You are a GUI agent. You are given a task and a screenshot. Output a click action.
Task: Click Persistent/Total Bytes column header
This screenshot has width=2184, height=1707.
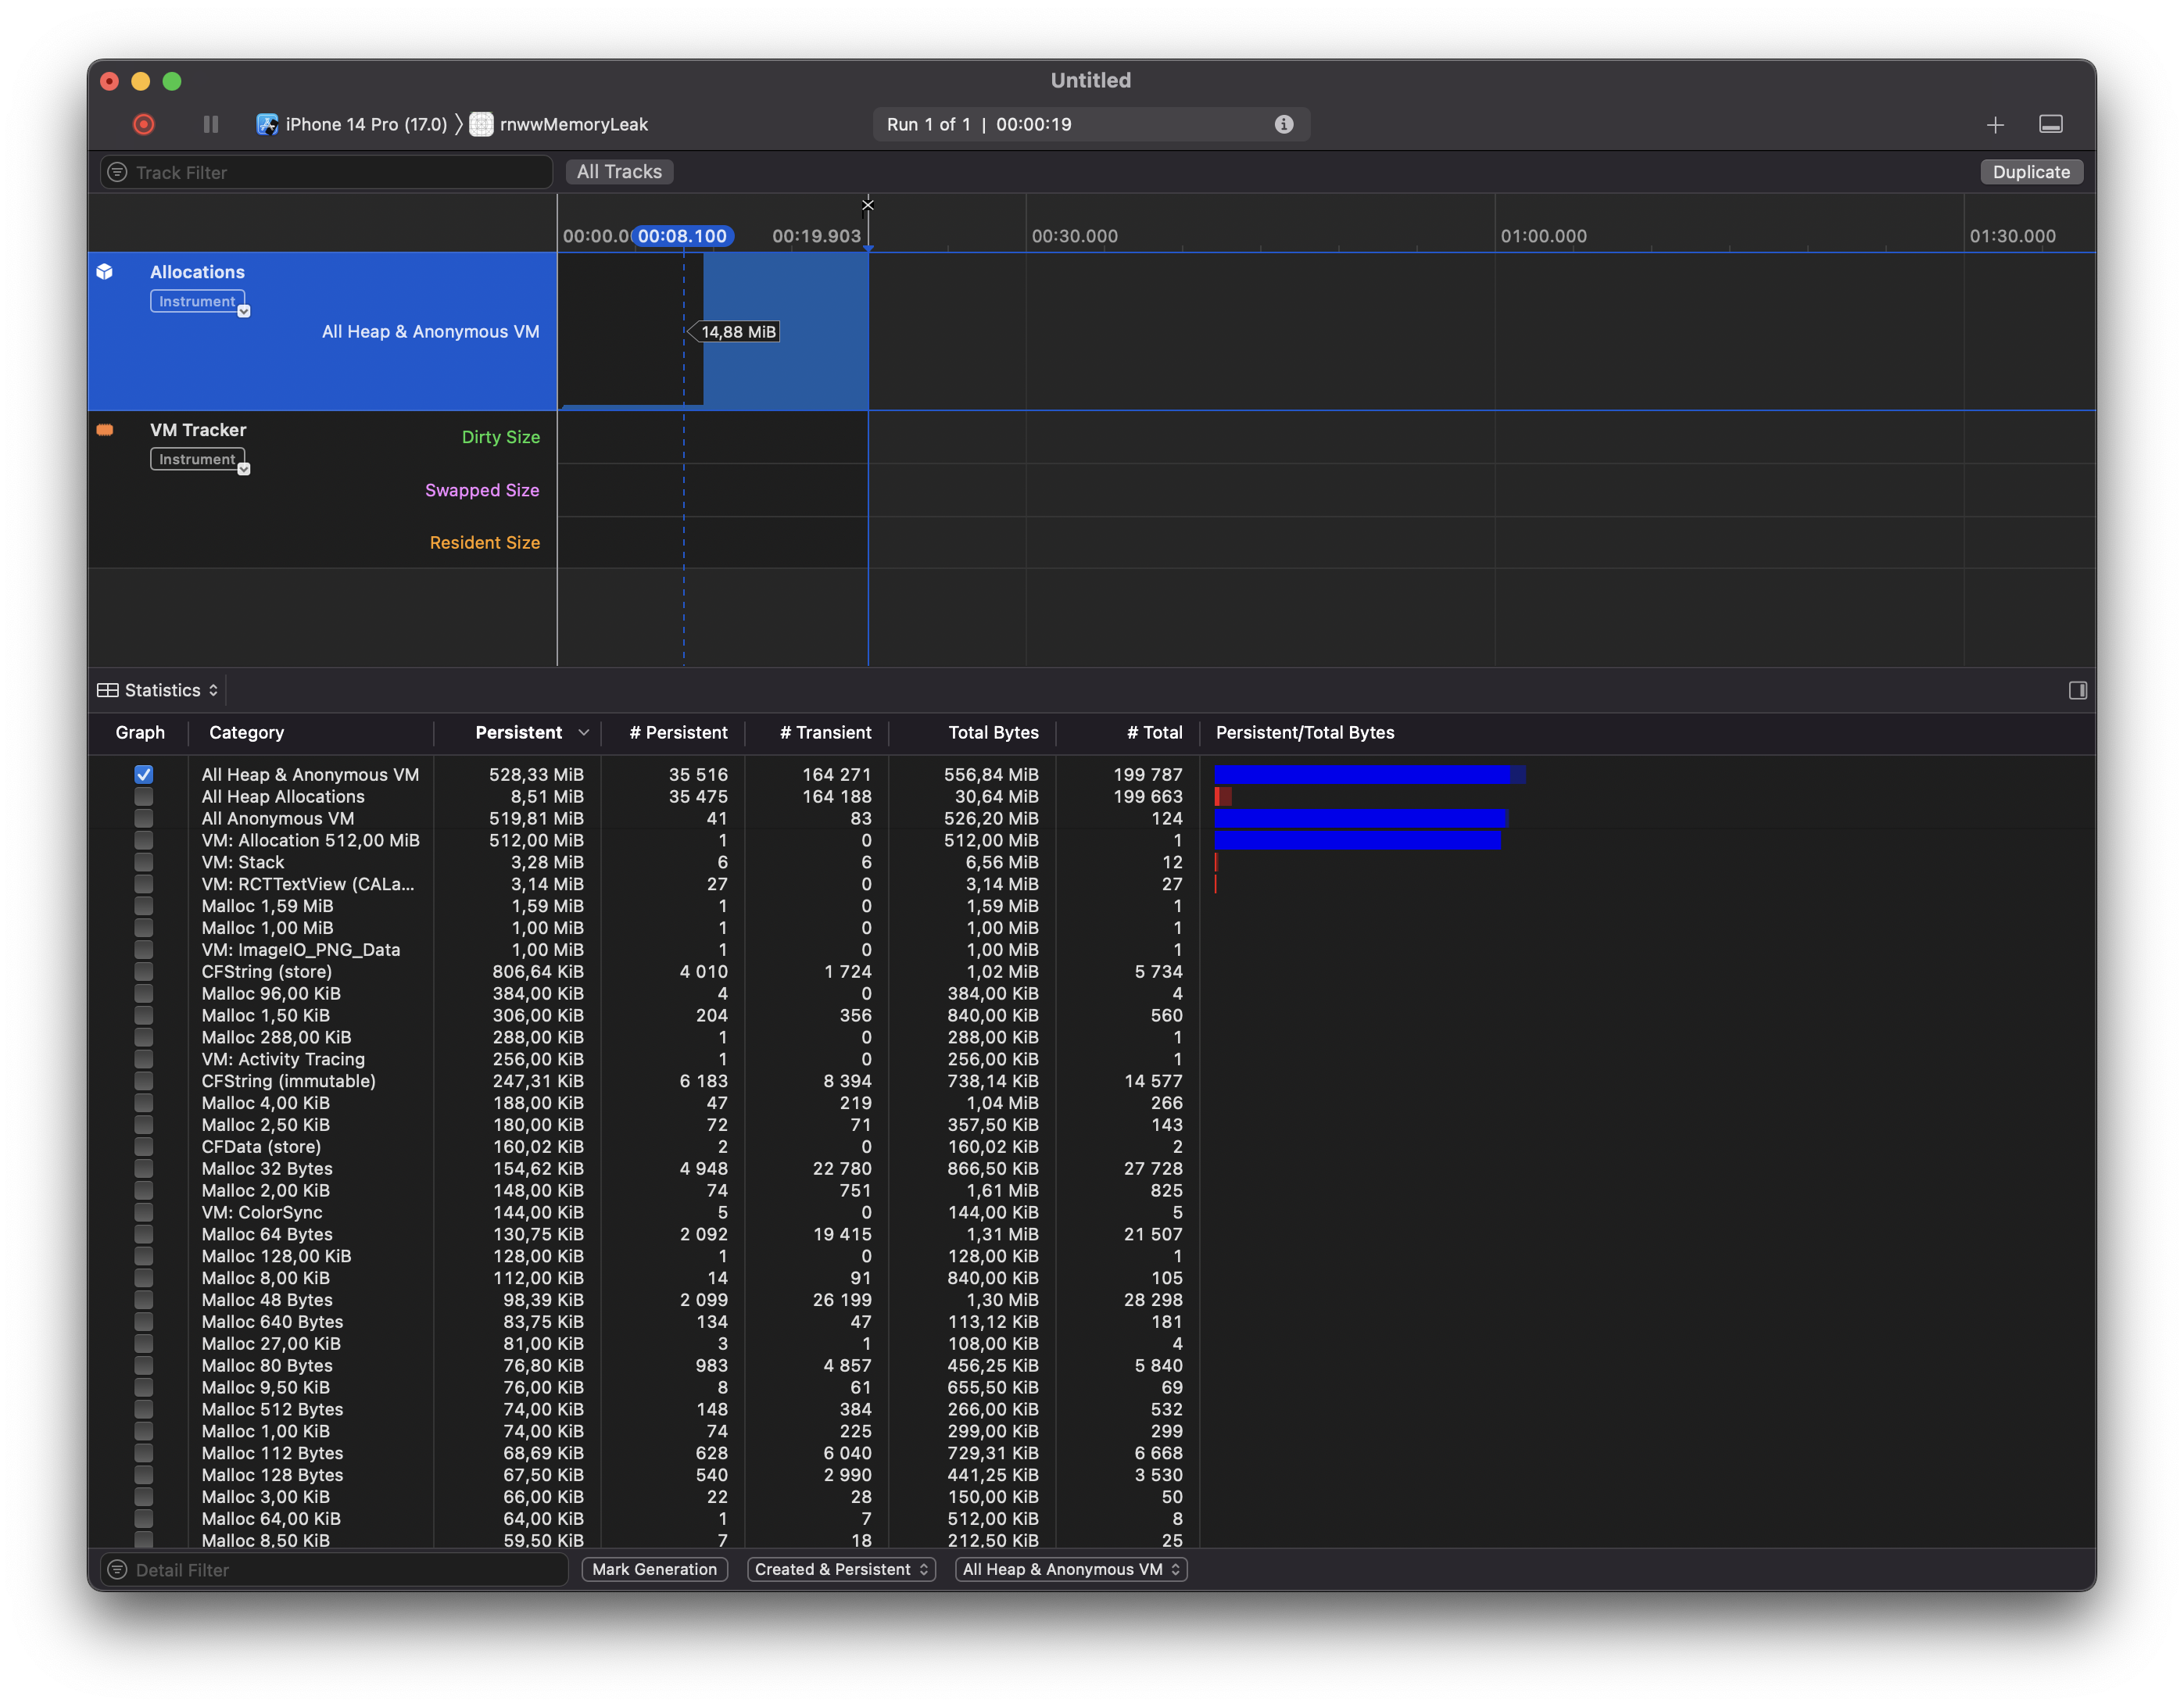(x=1305, y=732)
